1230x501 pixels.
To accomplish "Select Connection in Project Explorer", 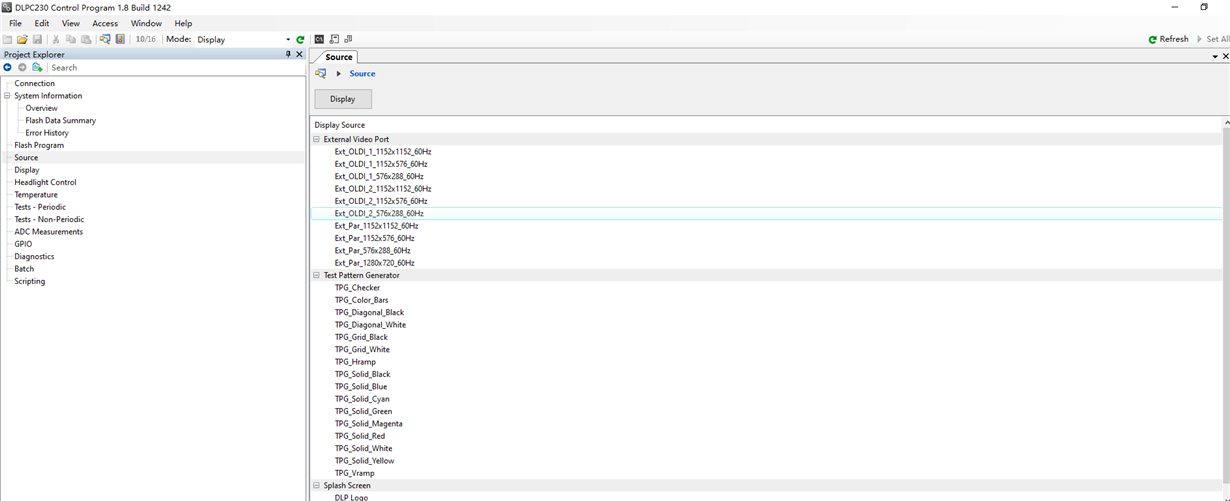I will [35, 83].
